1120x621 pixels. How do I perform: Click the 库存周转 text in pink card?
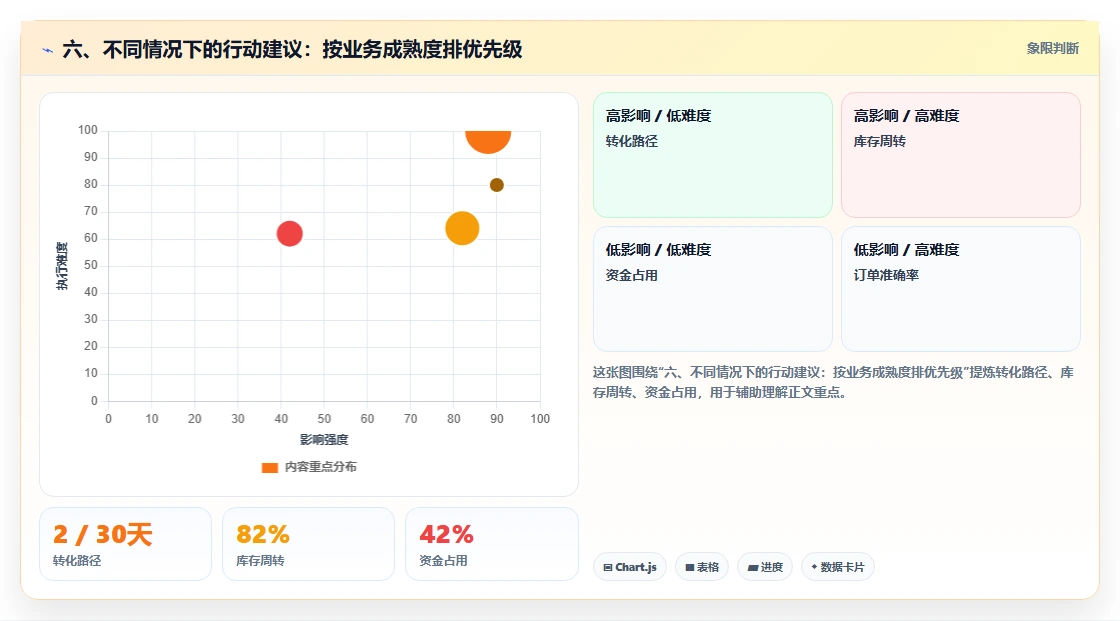click(x=879, y=141)
